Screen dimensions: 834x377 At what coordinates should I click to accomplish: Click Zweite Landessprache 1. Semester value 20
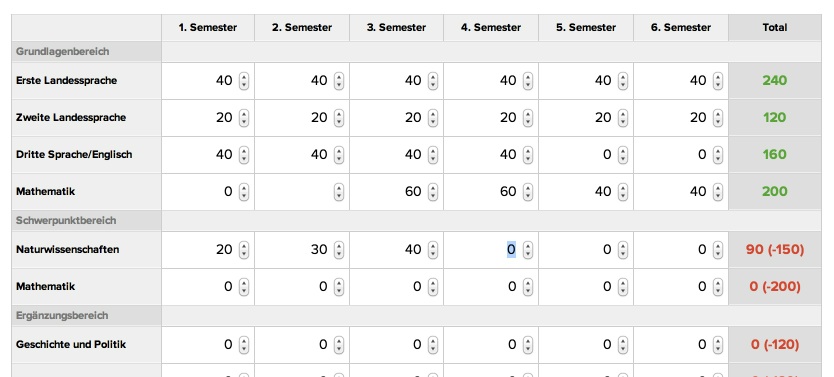pyautogui.click(x=224, y=118)
